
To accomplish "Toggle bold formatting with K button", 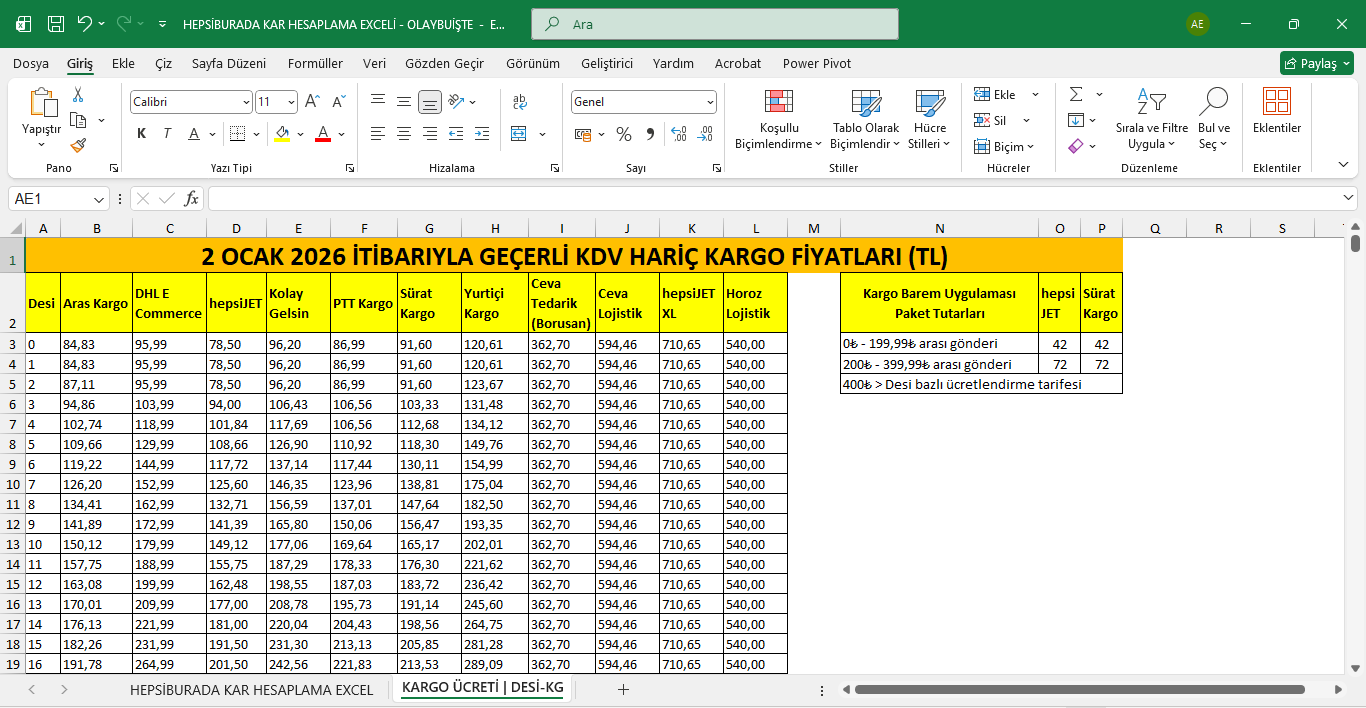I will tap(141, 134).
